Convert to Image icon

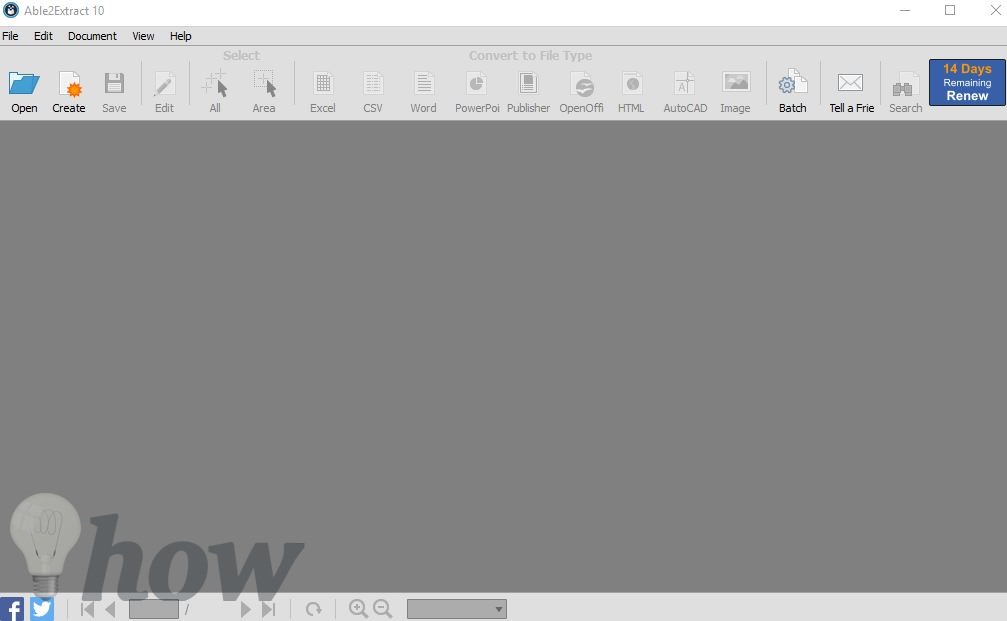(x=736, y=82)
